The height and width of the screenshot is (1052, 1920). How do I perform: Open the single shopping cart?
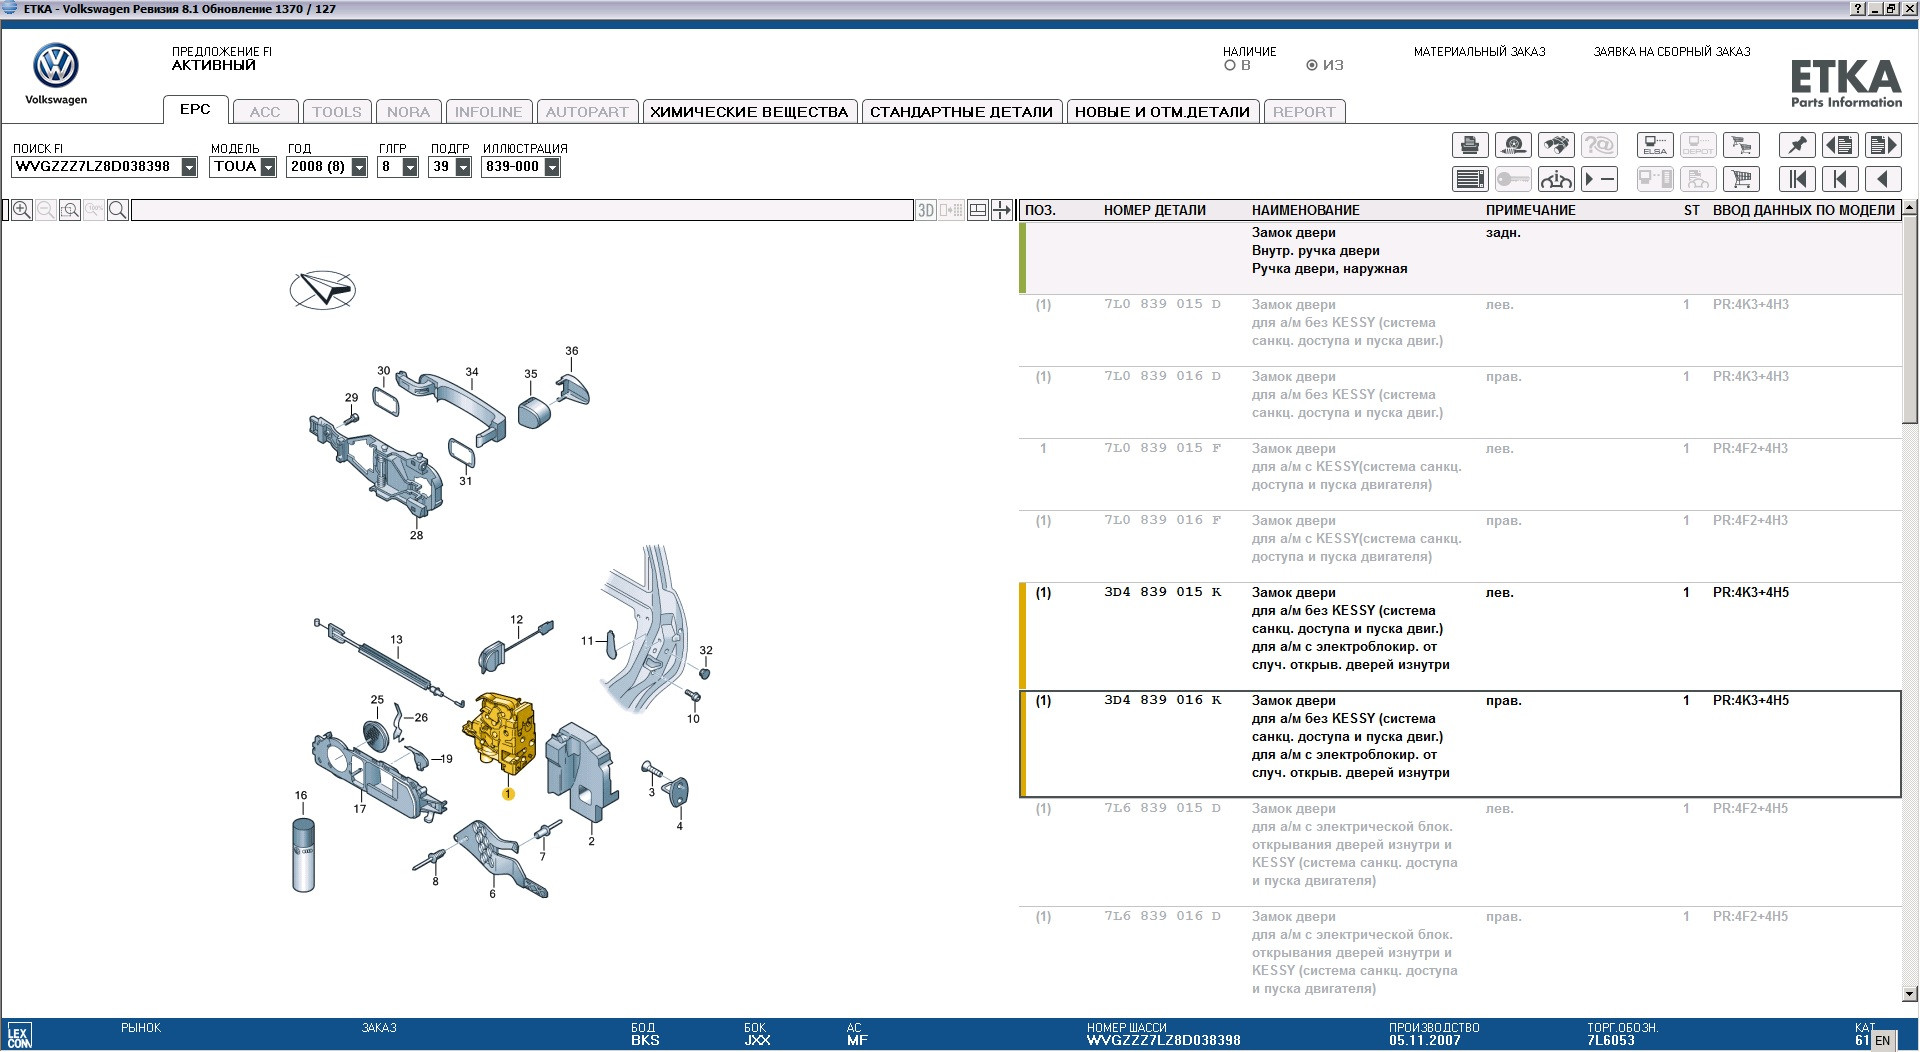click(1741, 180)
